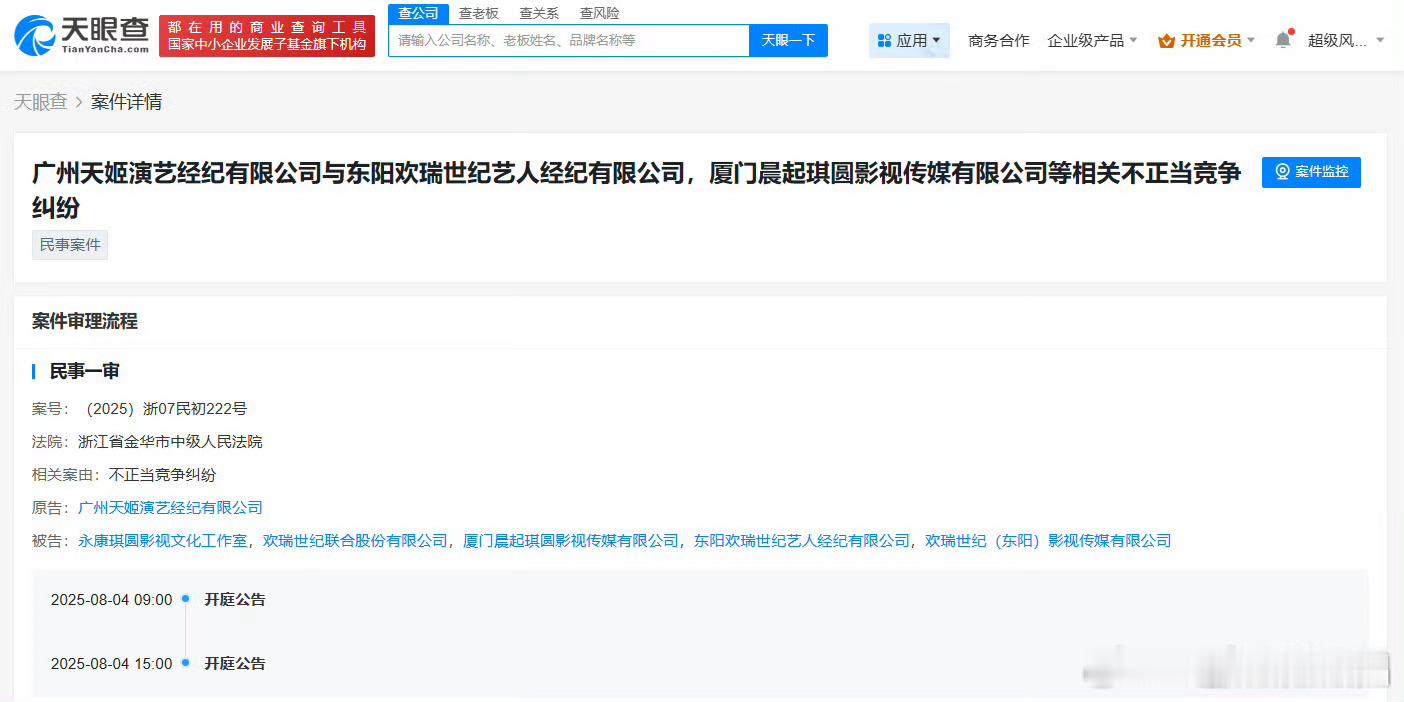
Task: Open 商务合作 link
Action: click(999, 41)
